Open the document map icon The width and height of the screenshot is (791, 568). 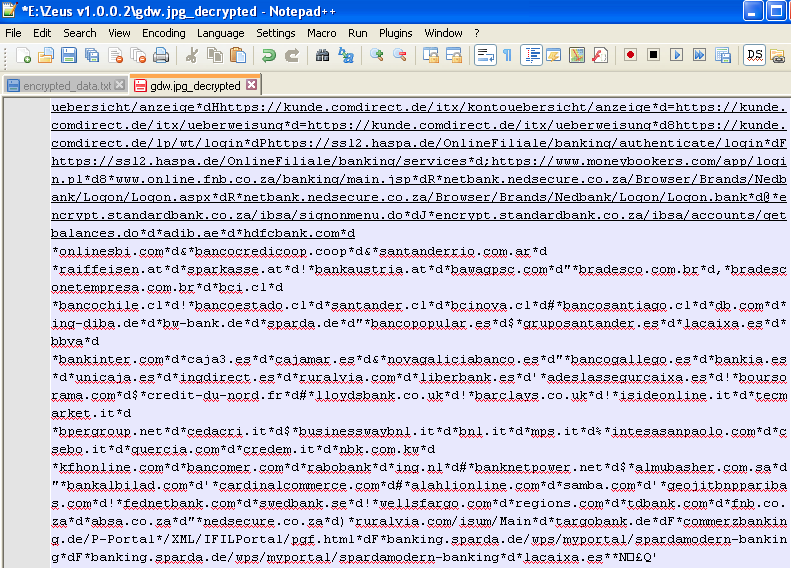[577, 55]
